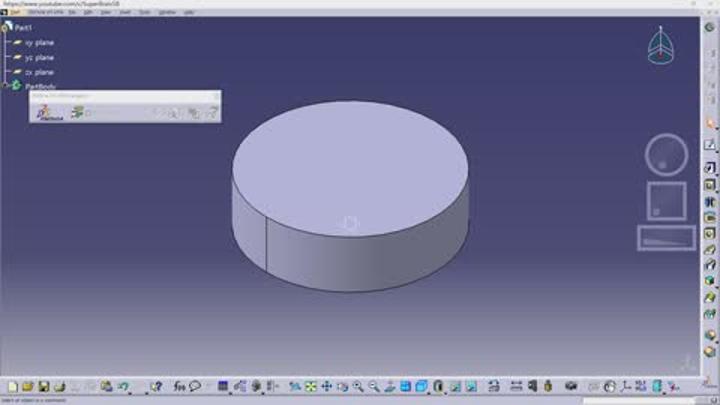720x405 pixels.
Task: Click the Hide/Show icon
Action: (x=455, y=387)
